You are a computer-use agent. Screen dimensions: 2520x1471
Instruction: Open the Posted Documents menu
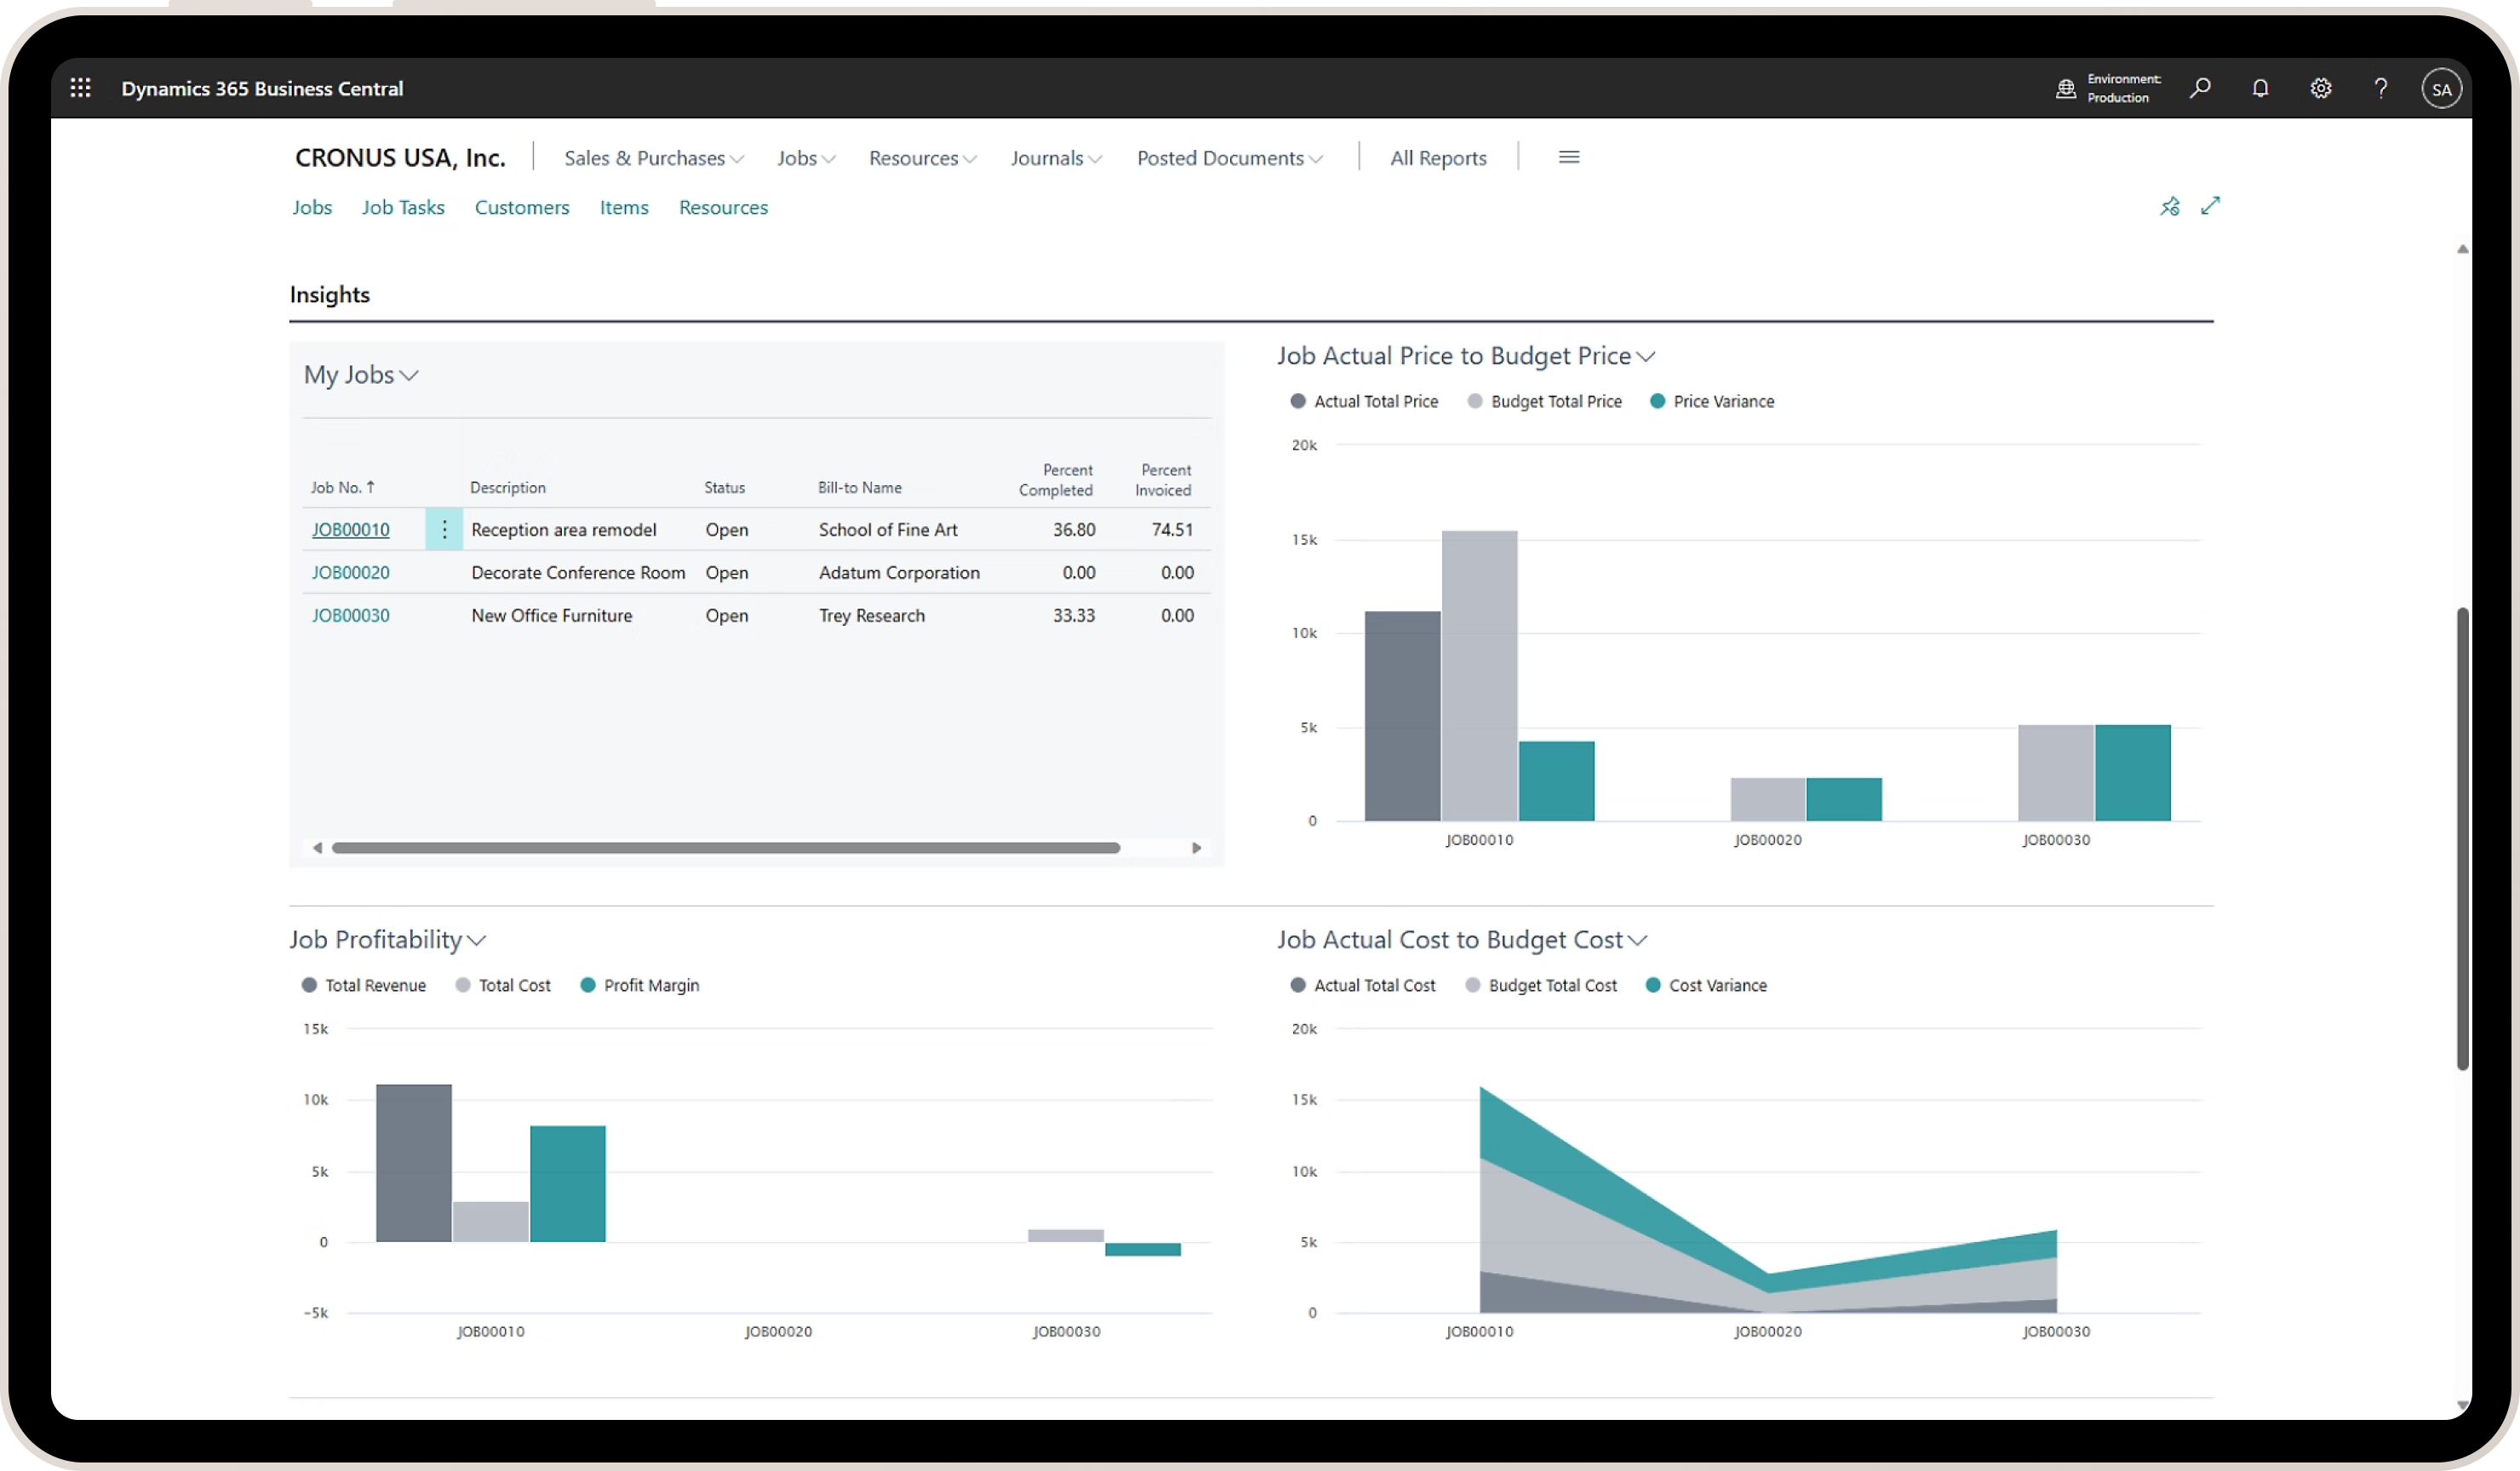pyautogui.click(x=1229, y=158)
